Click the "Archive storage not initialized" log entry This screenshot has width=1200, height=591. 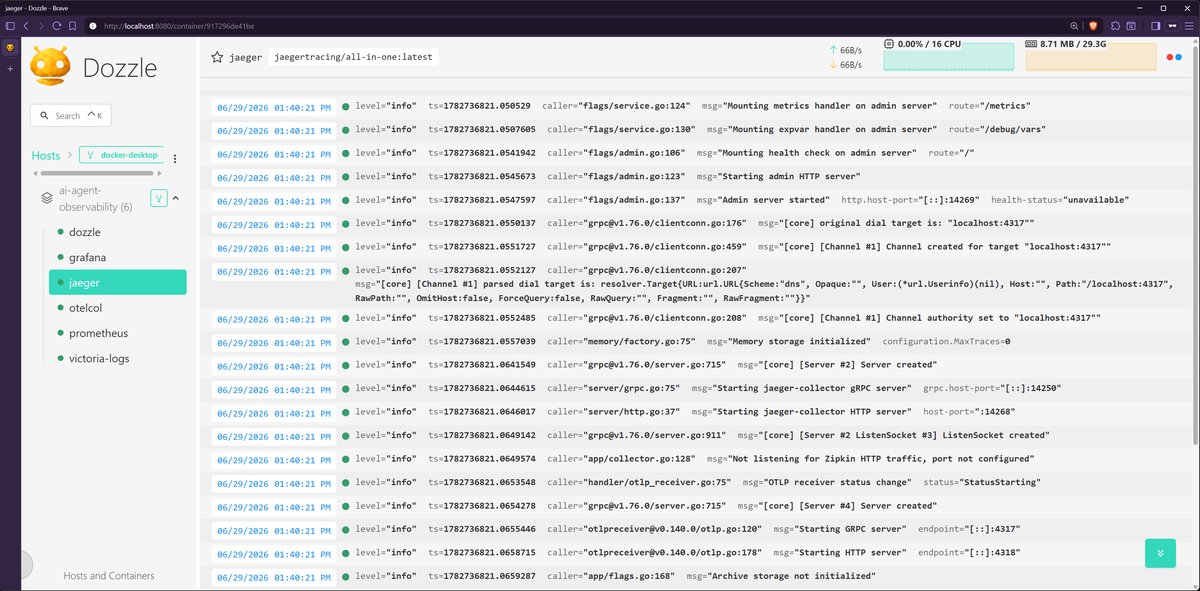click(x=781, y=576)
